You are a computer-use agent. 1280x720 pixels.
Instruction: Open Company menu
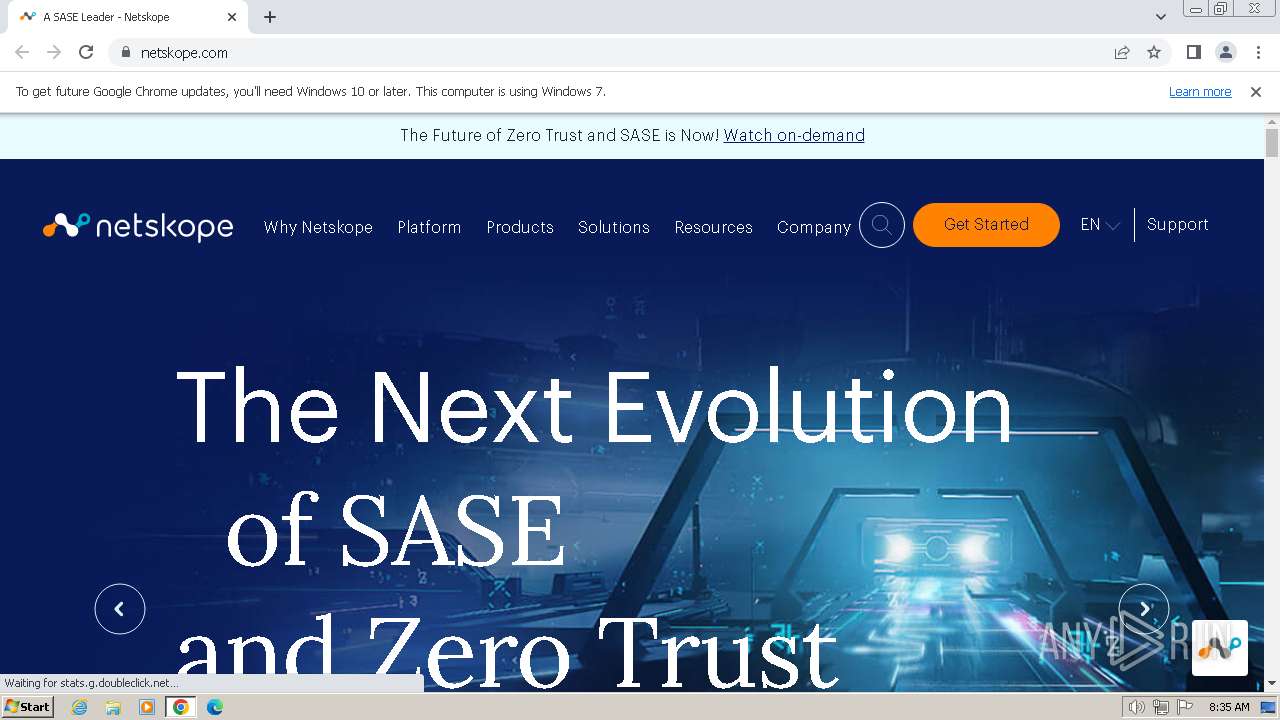point(814,227)
